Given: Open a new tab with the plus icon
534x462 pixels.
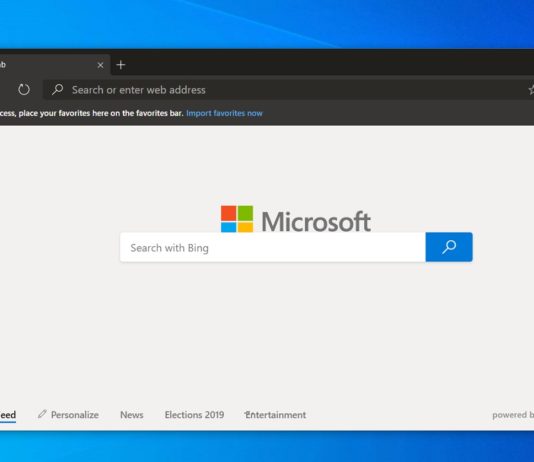Looking at the screenshot, I should [121, 65].
